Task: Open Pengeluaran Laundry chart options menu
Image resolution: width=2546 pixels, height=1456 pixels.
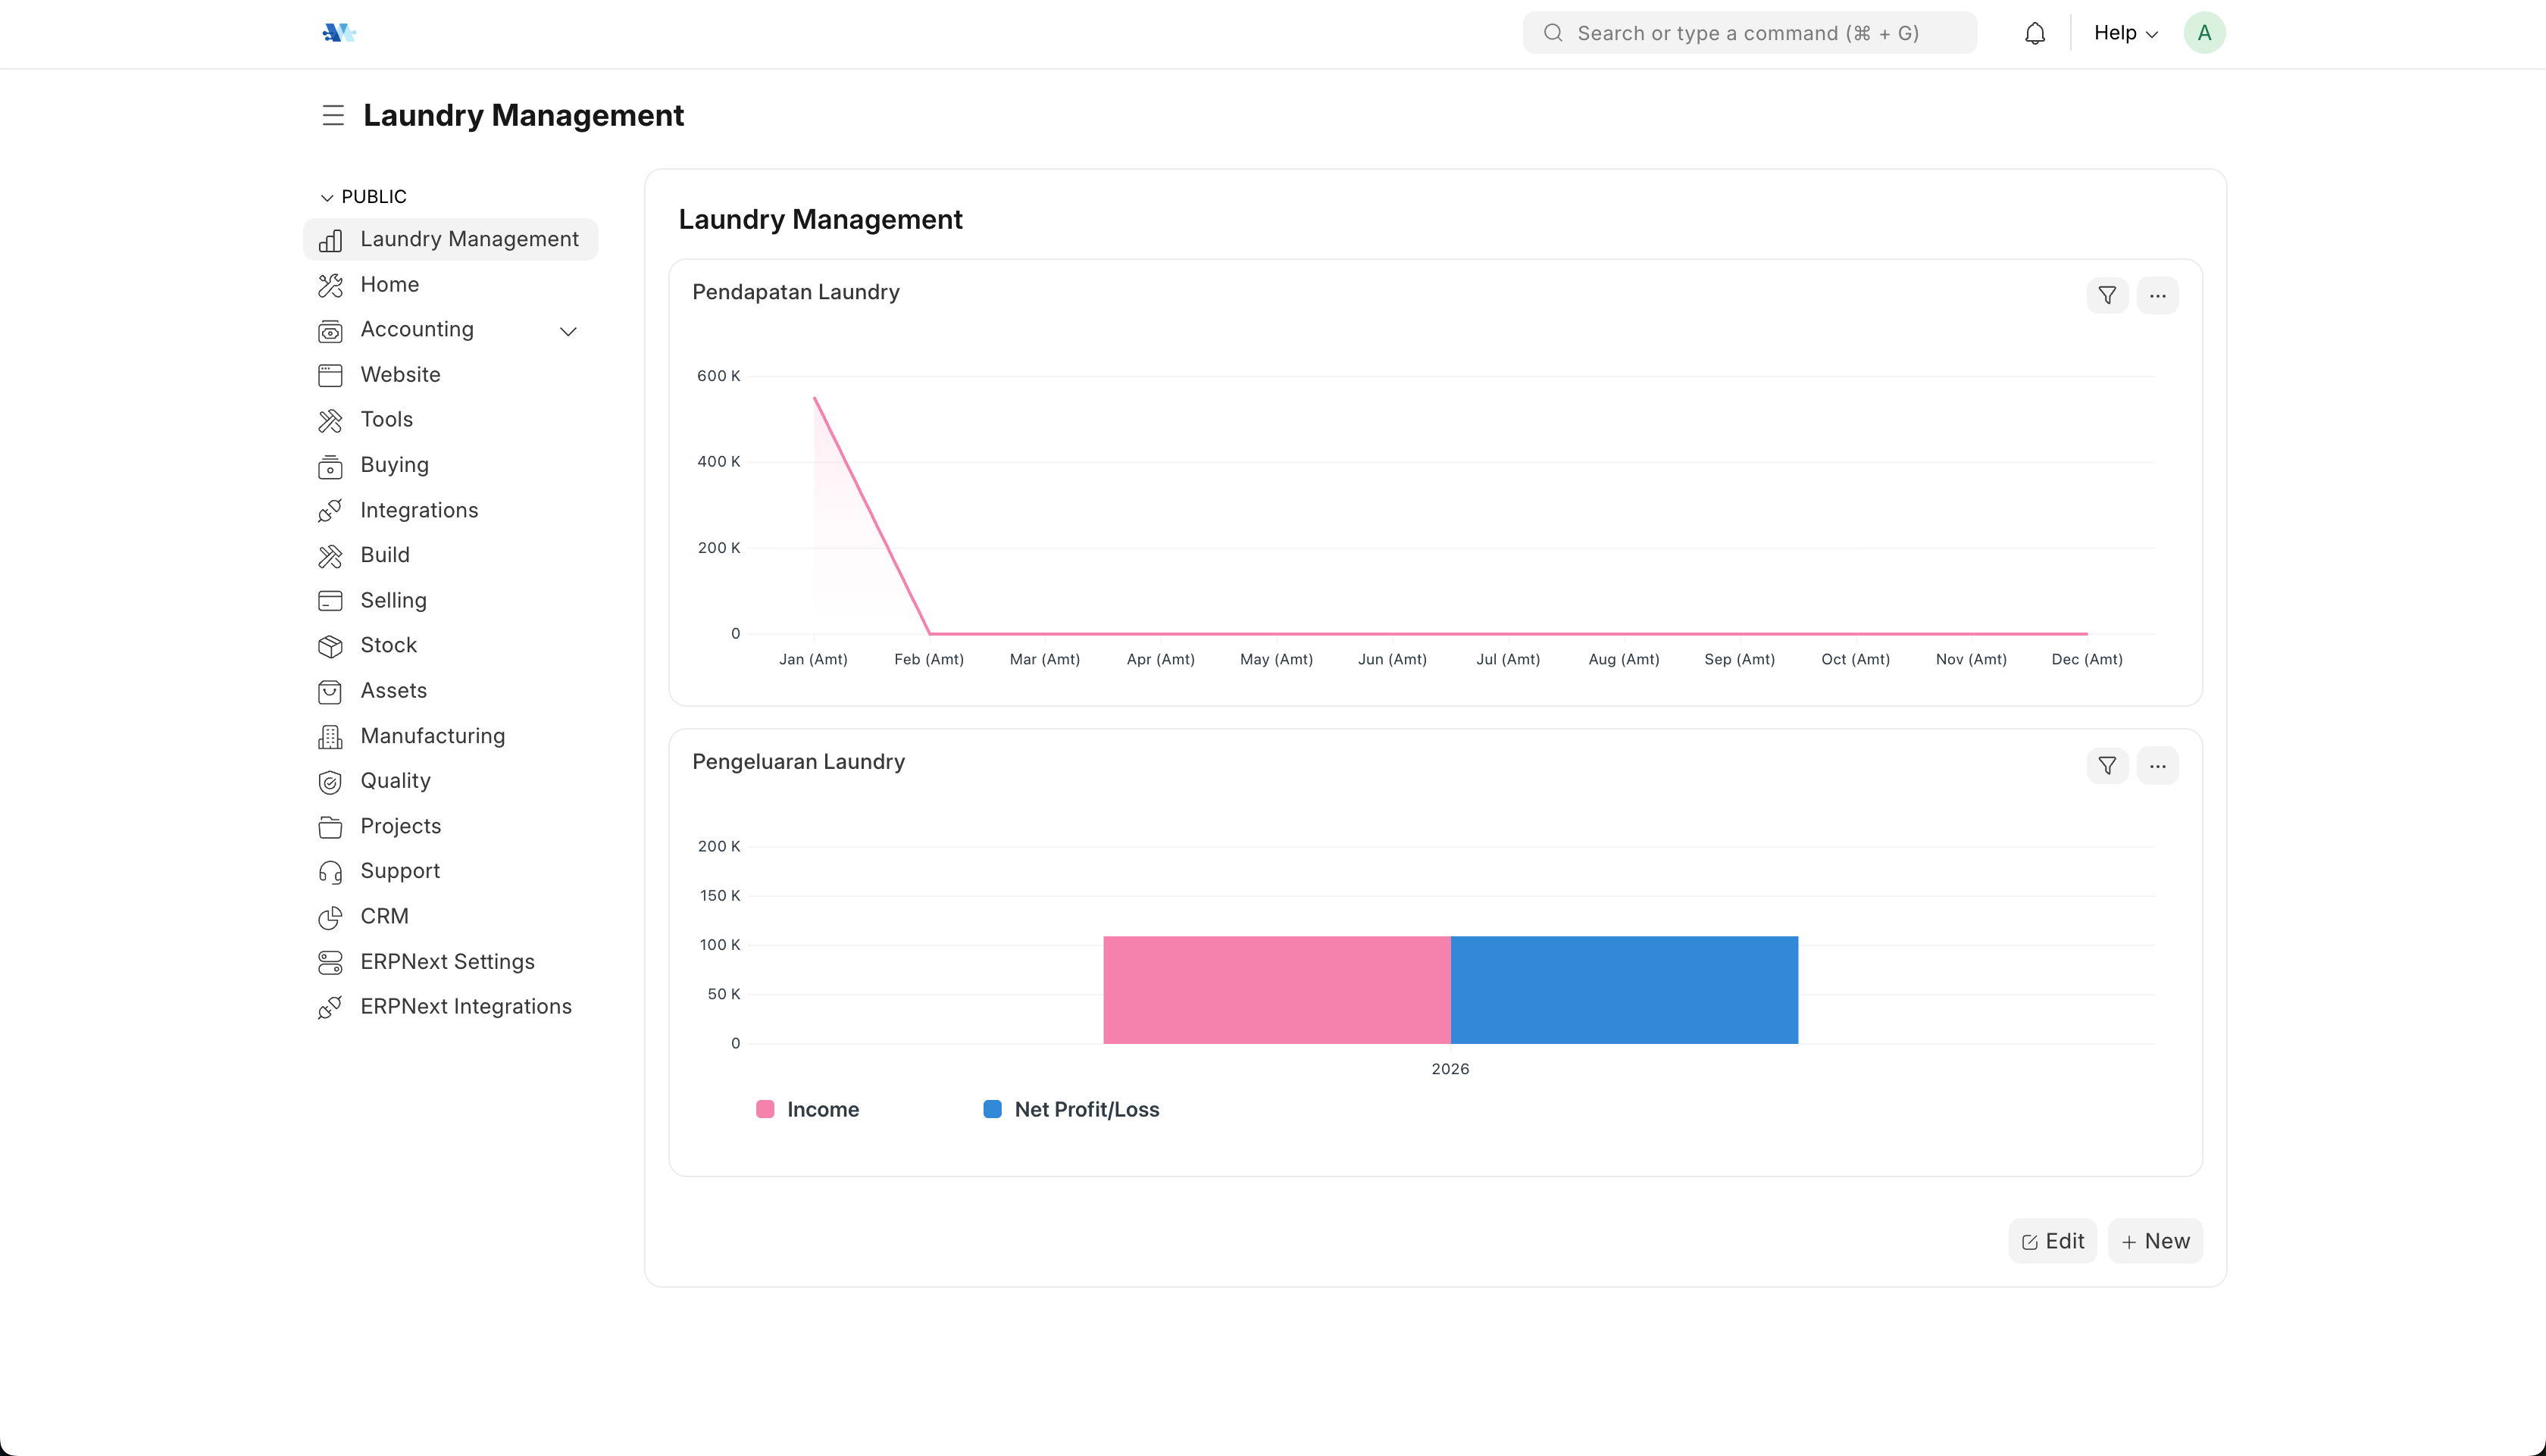Action: coord(2157,765)
